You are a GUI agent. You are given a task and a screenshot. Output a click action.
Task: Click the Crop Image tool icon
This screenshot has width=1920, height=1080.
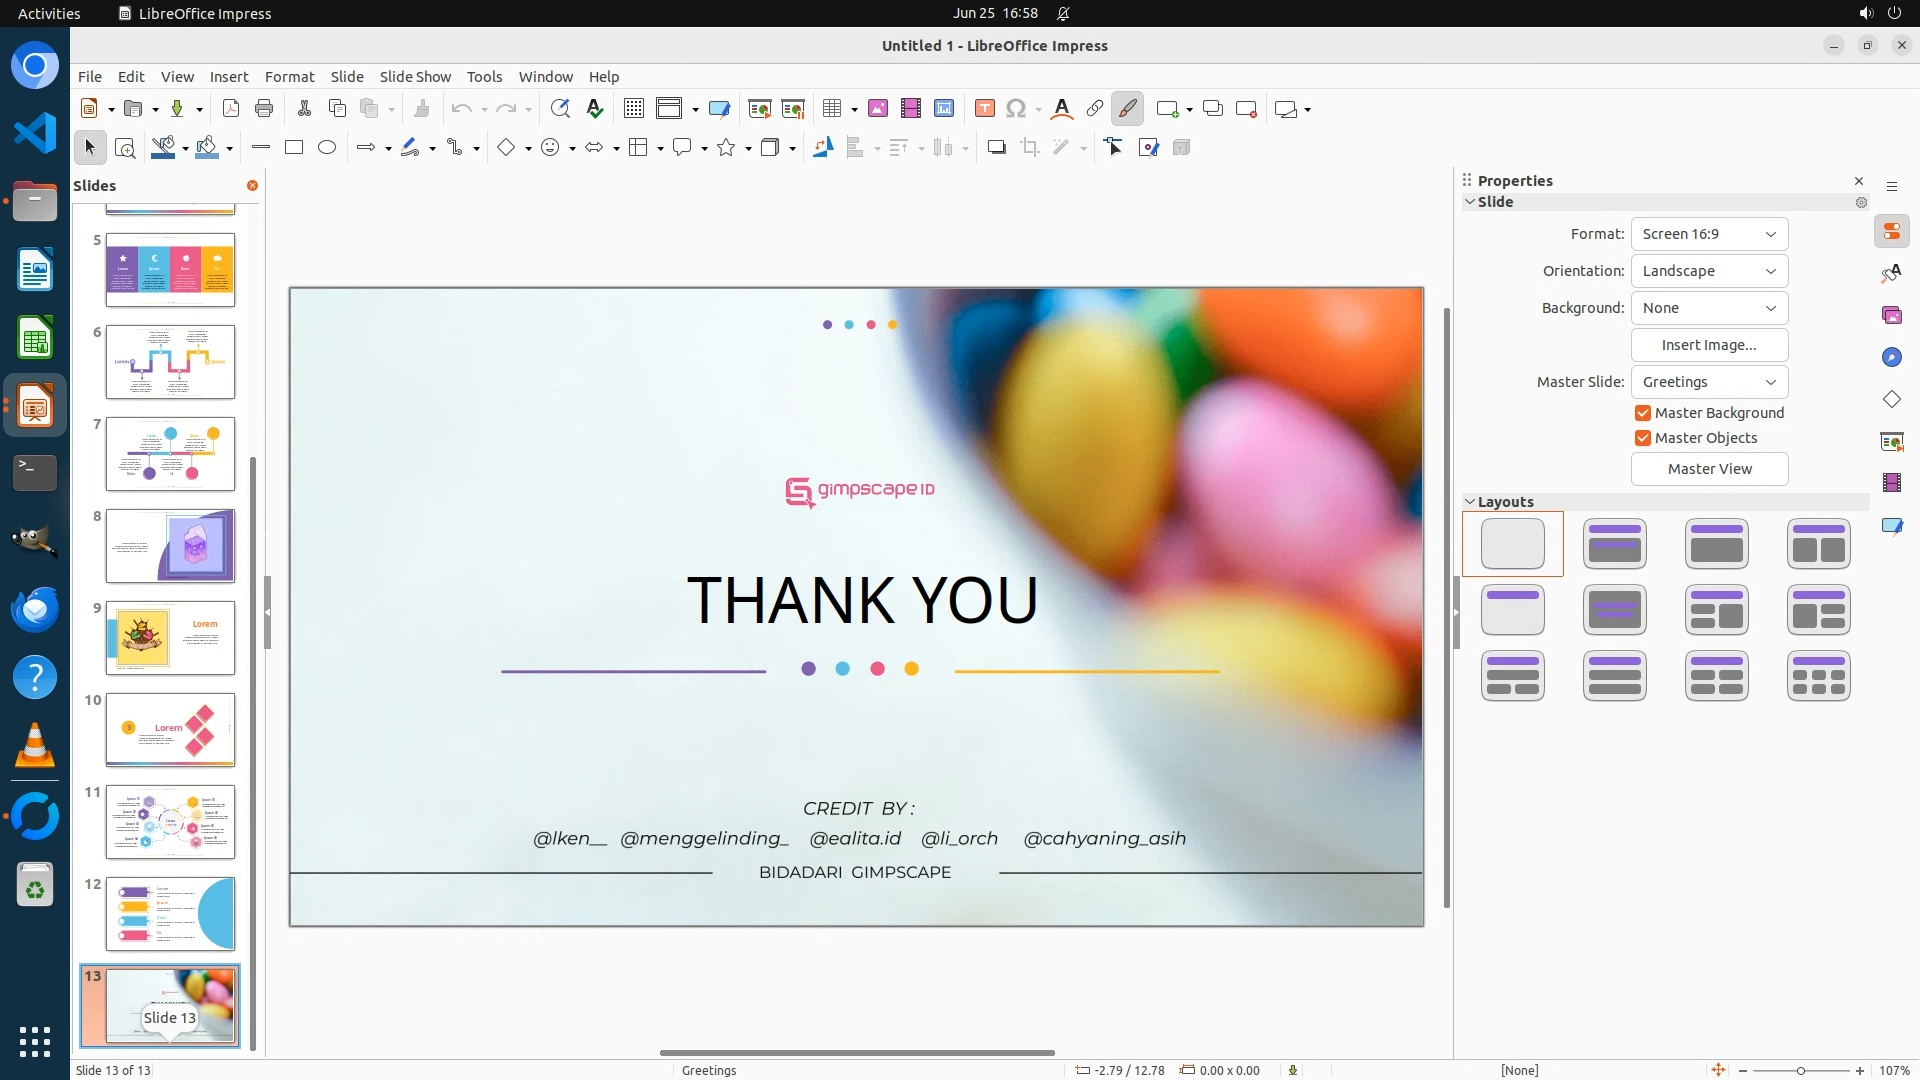pos(1030,148)
